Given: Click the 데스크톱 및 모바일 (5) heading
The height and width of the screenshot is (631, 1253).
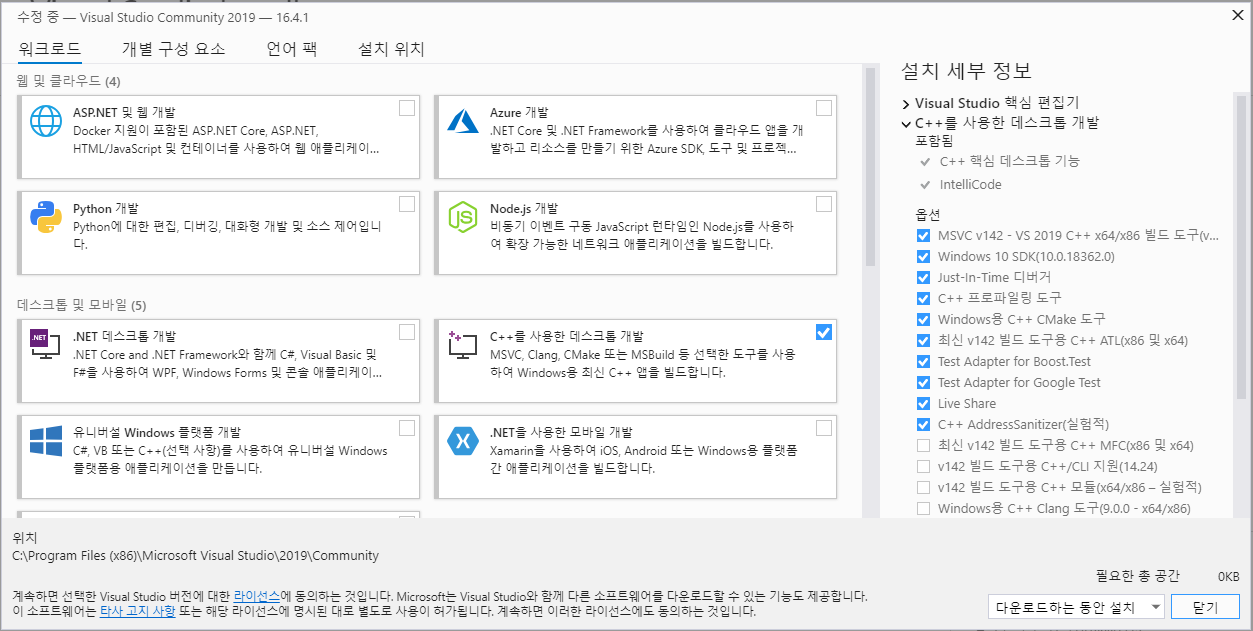Looking at the screenshot, I should click(x=82, y=305).
